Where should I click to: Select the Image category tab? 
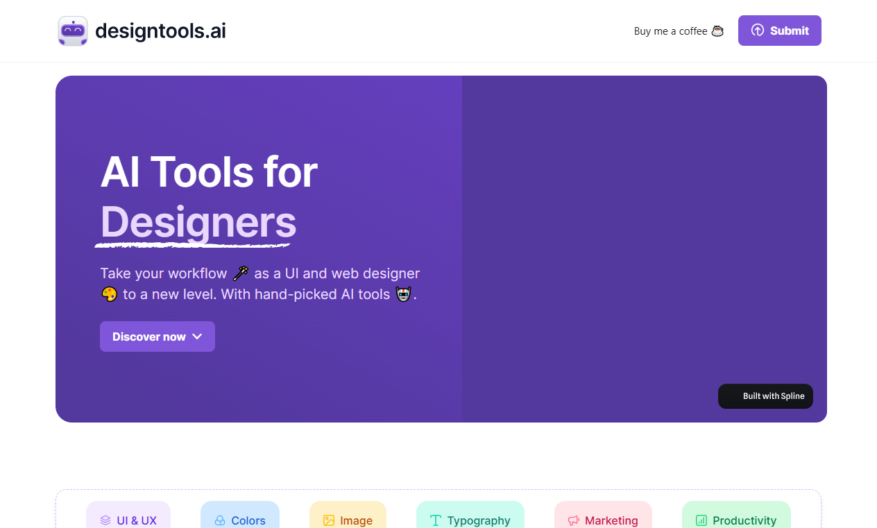tap(348, 519)
